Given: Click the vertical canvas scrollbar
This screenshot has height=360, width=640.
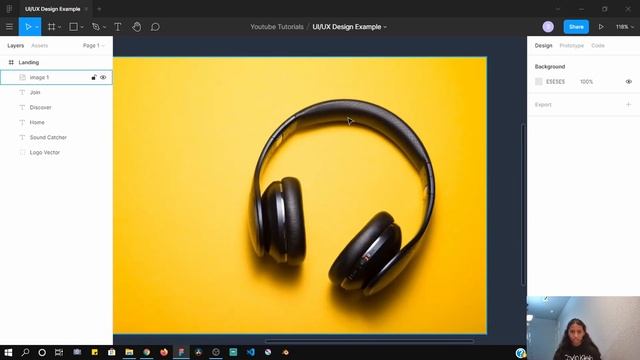Looking at the screenshot, I should click(x=523, y=204).
